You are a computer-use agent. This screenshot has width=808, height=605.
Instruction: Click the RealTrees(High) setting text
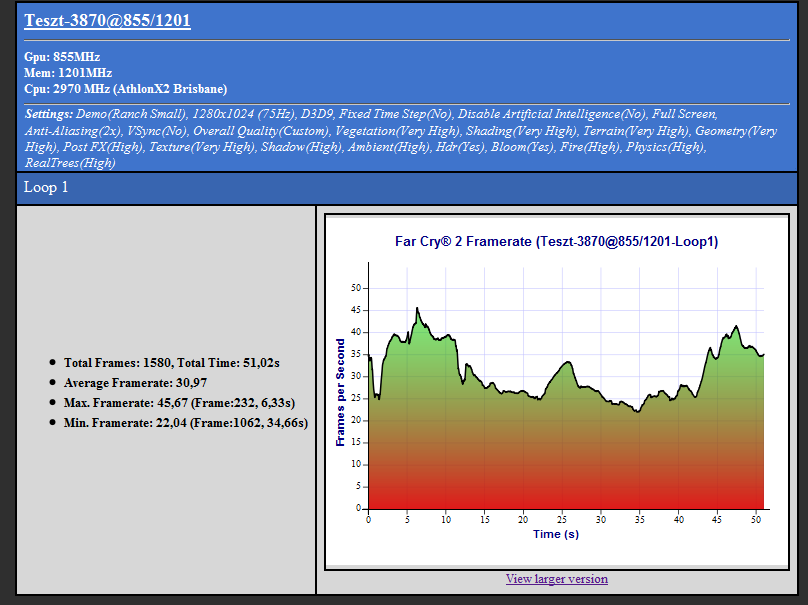pyautogui.click(x=70, y=163)
